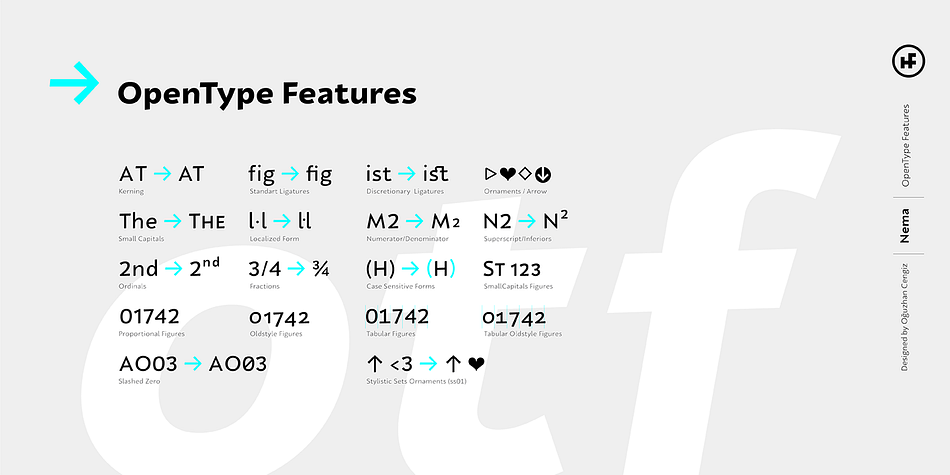Click the vertical OpenType Features sidebar label
This screenshot has height=475, width=950.
click(x=906, y=145)
